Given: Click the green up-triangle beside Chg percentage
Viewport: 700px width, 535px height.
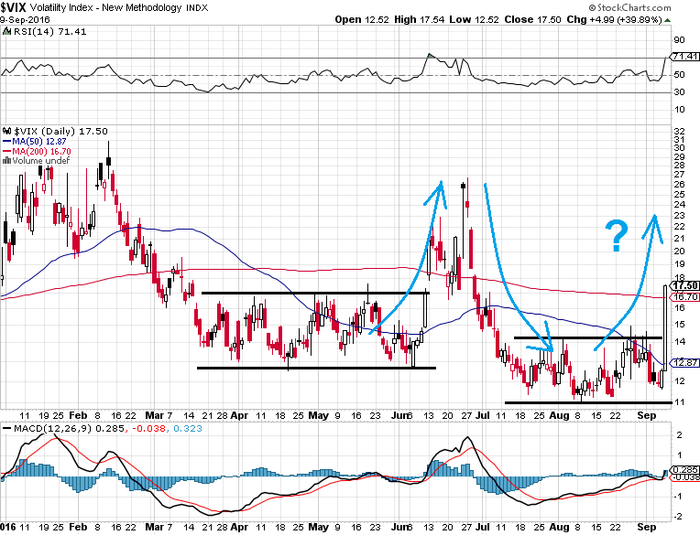Looking at the screenshot, I should (667, 20).
